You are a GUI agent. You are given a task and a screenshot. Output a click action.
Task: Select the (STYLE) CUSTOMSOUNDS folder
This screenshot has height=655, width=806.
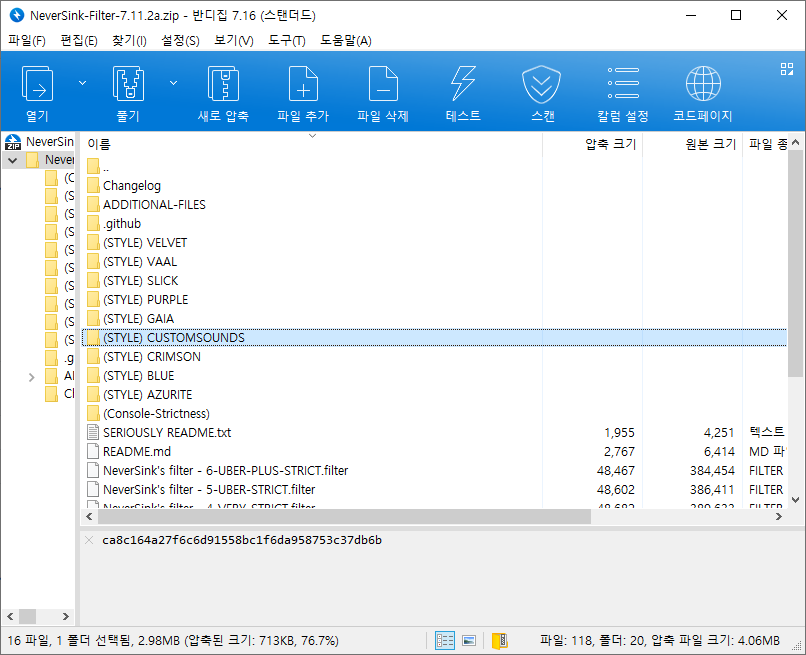click(x=434, y=338)
